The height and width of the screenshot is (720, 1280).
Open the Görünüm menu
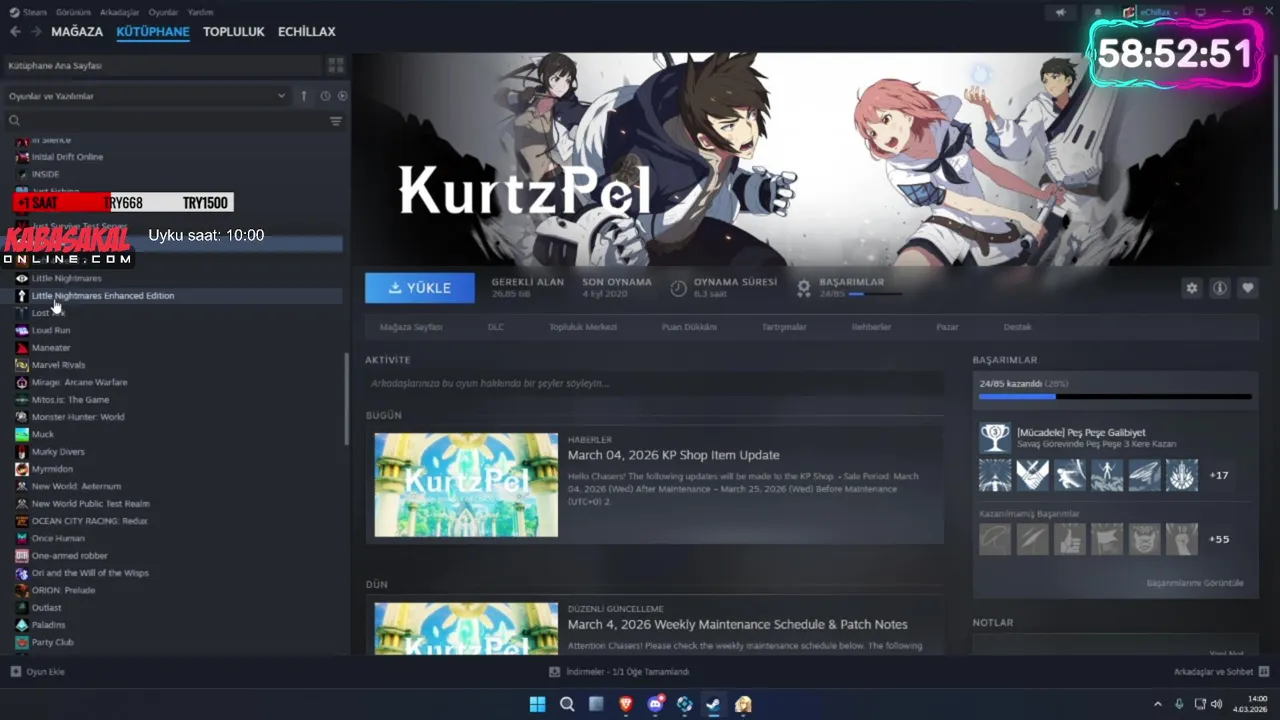(74, 12)
